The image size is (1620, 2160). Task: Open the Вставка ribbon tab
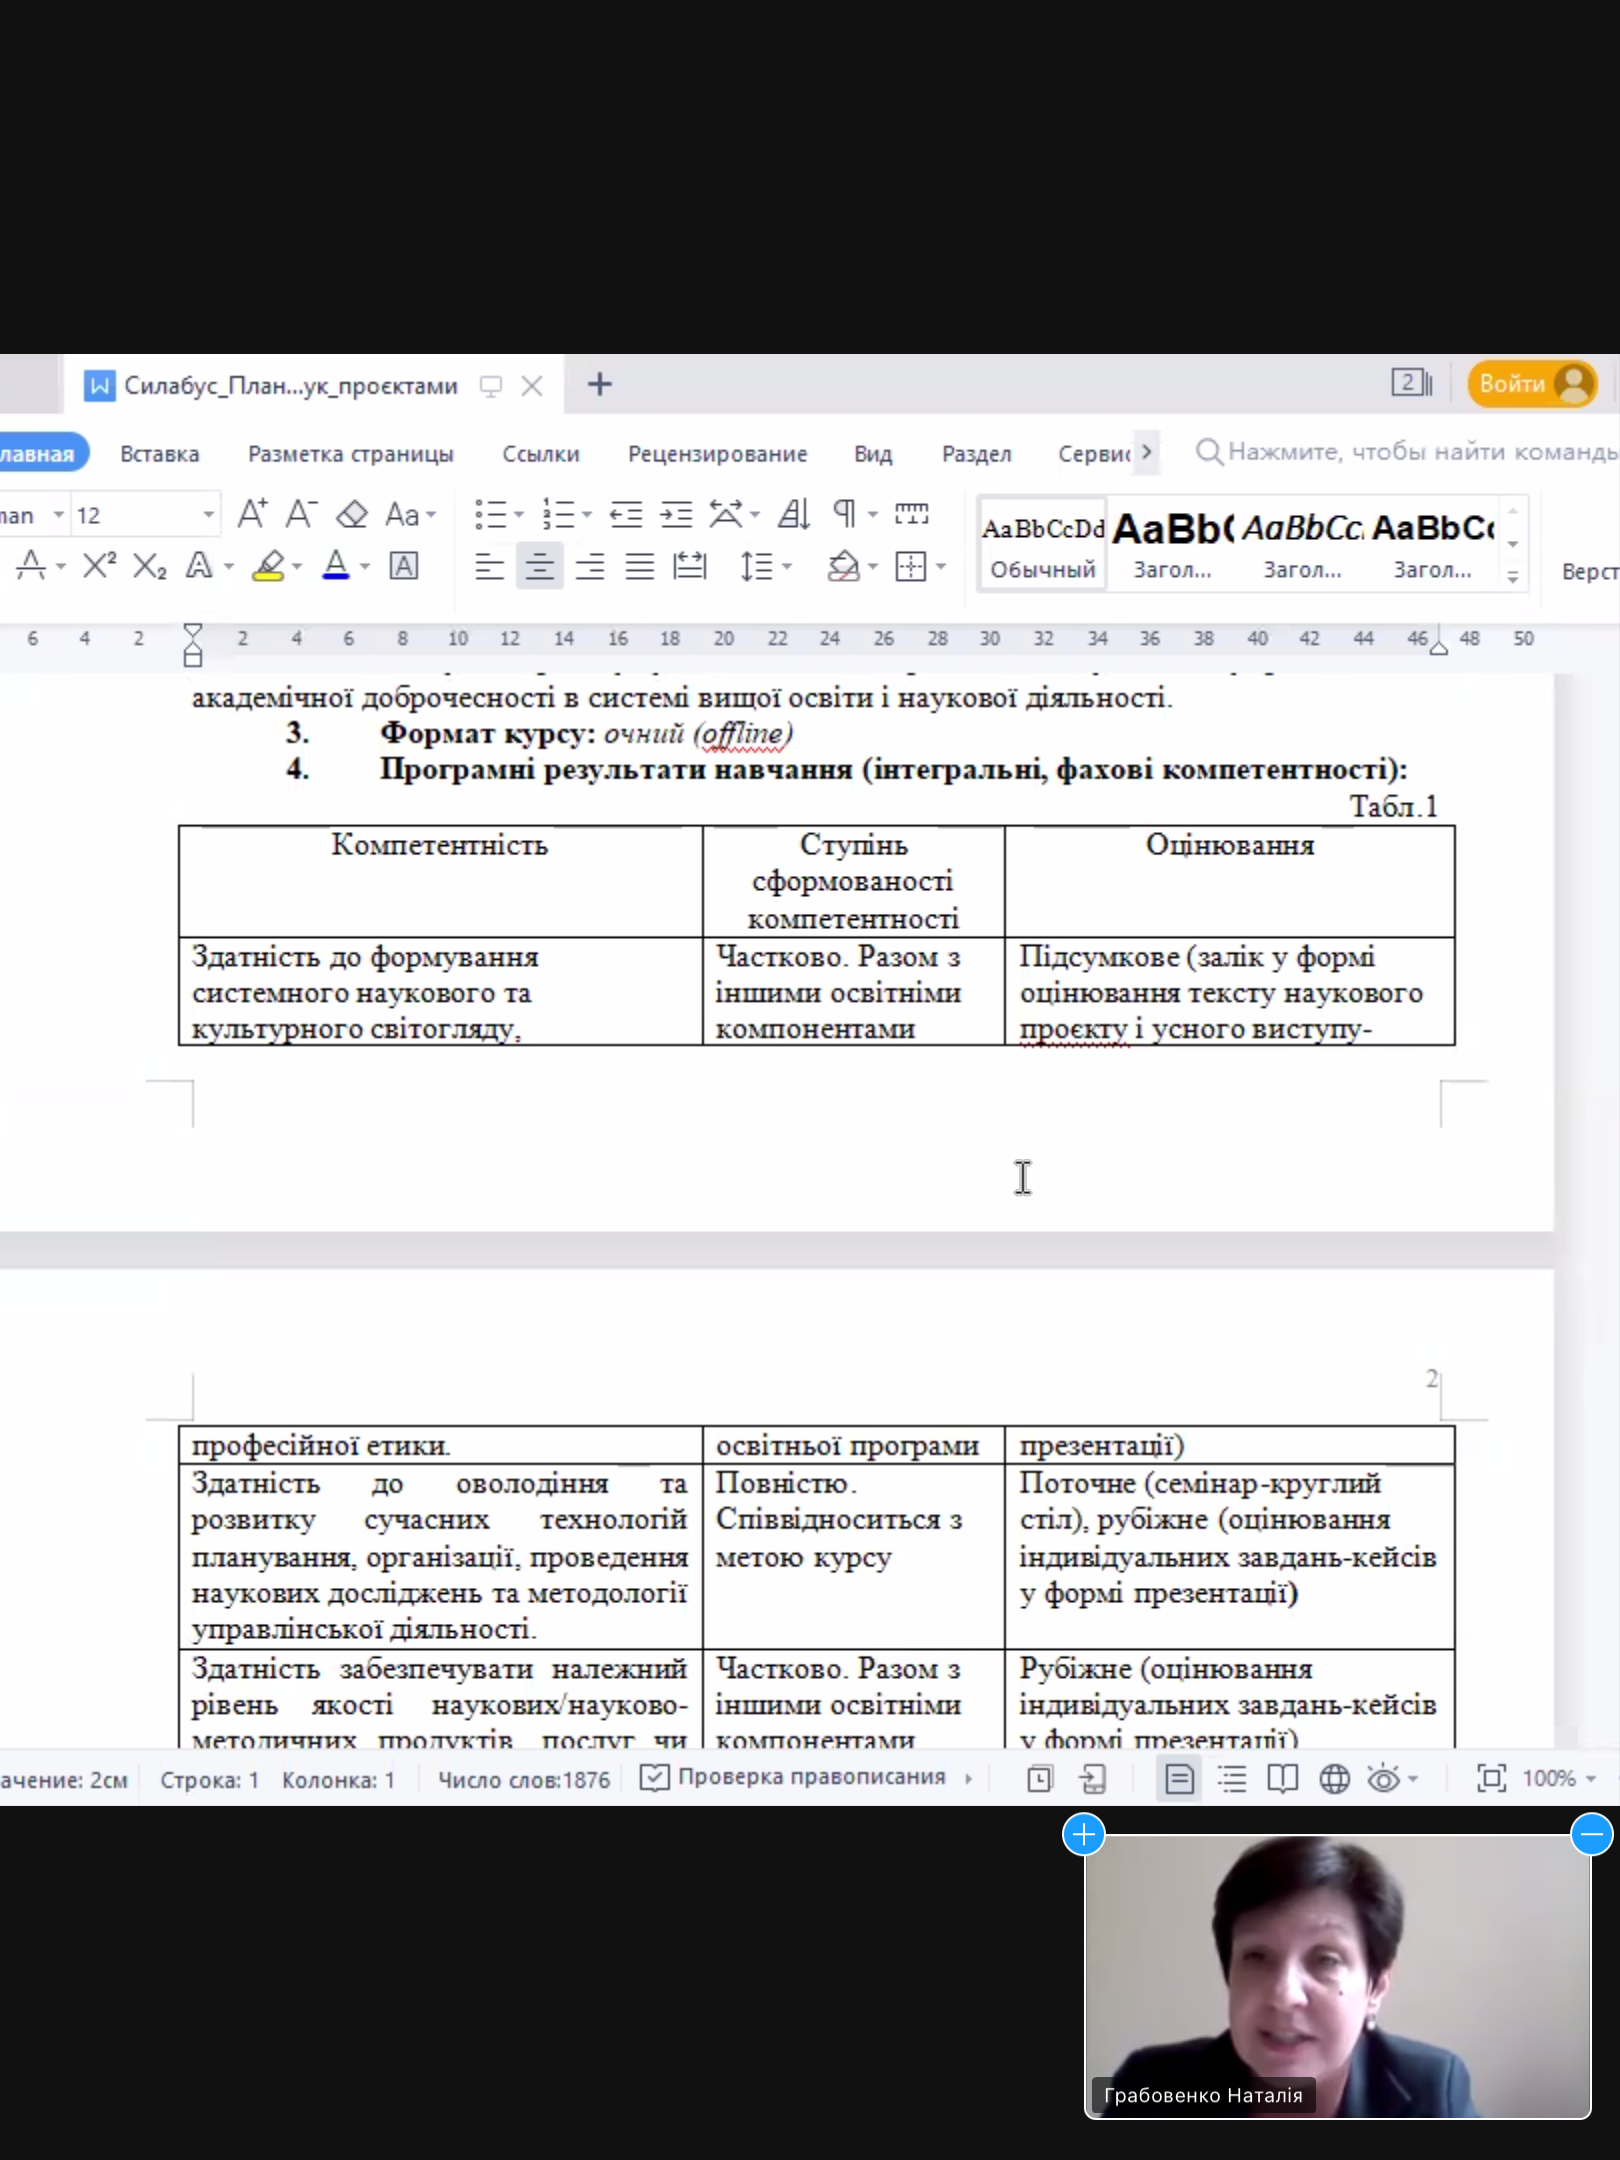click(x=159, y=454)
